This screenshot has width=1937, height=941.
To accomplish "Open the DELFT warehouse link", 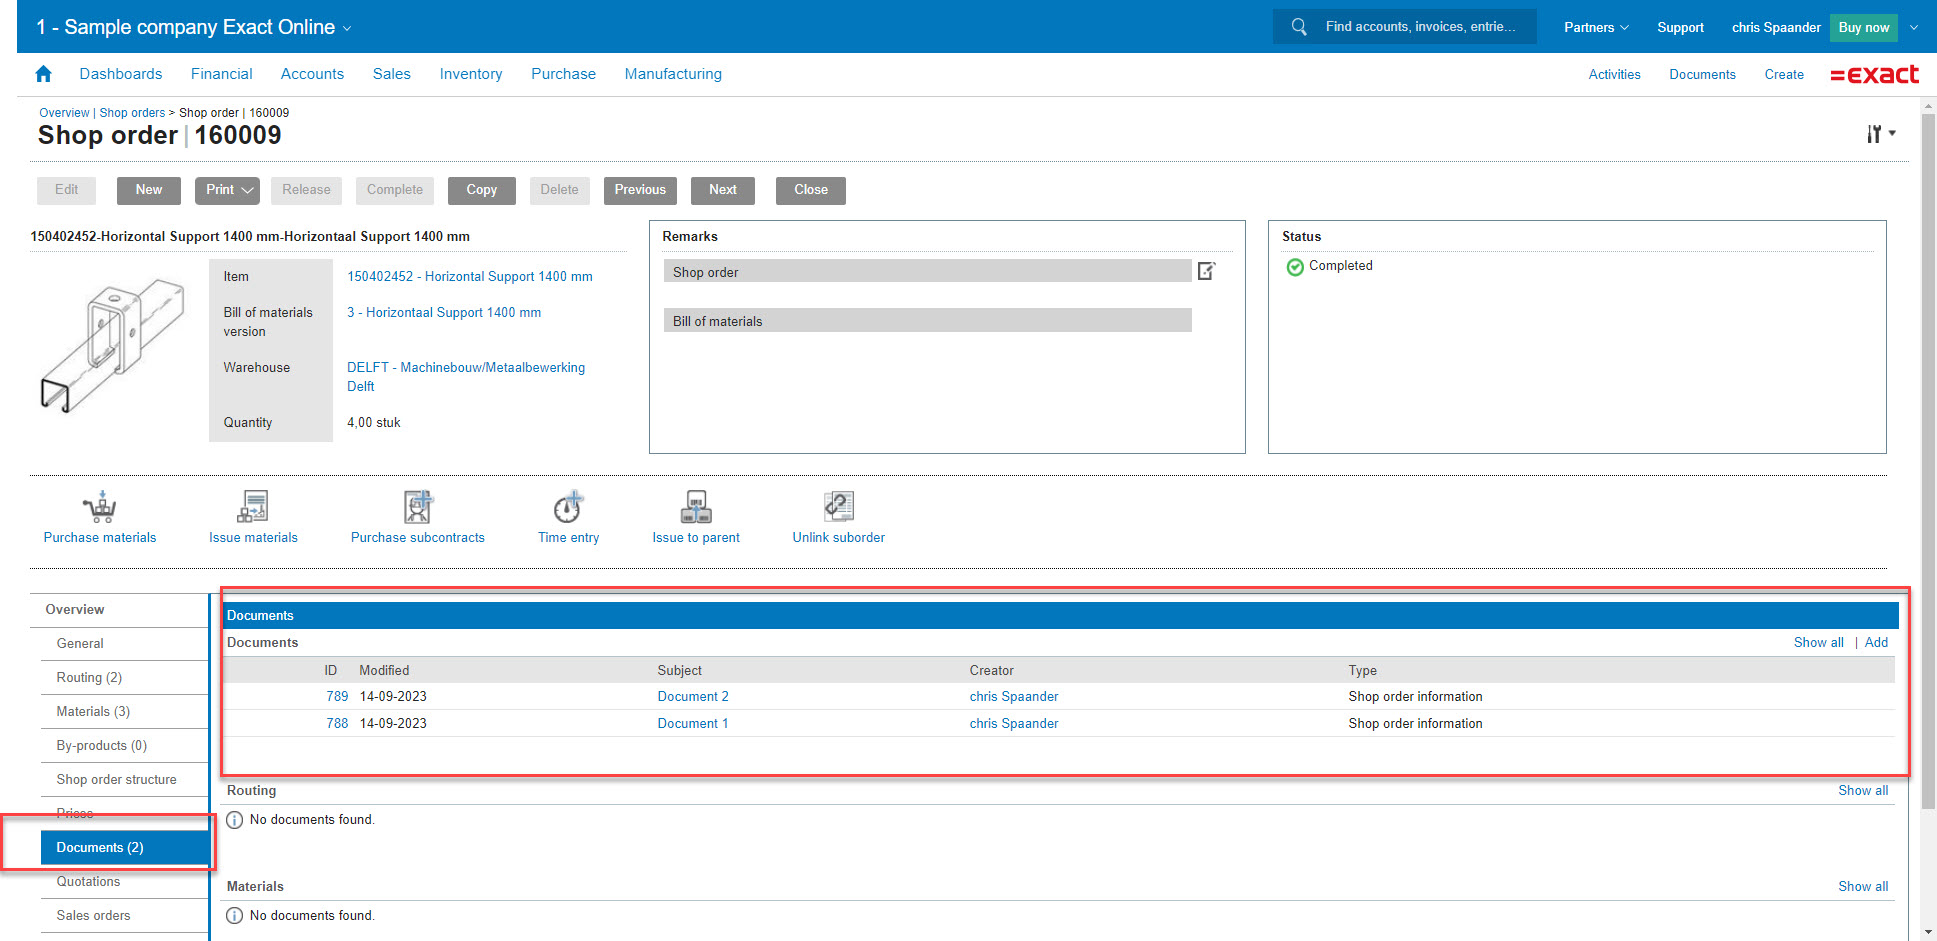I will tap(466, 377).
